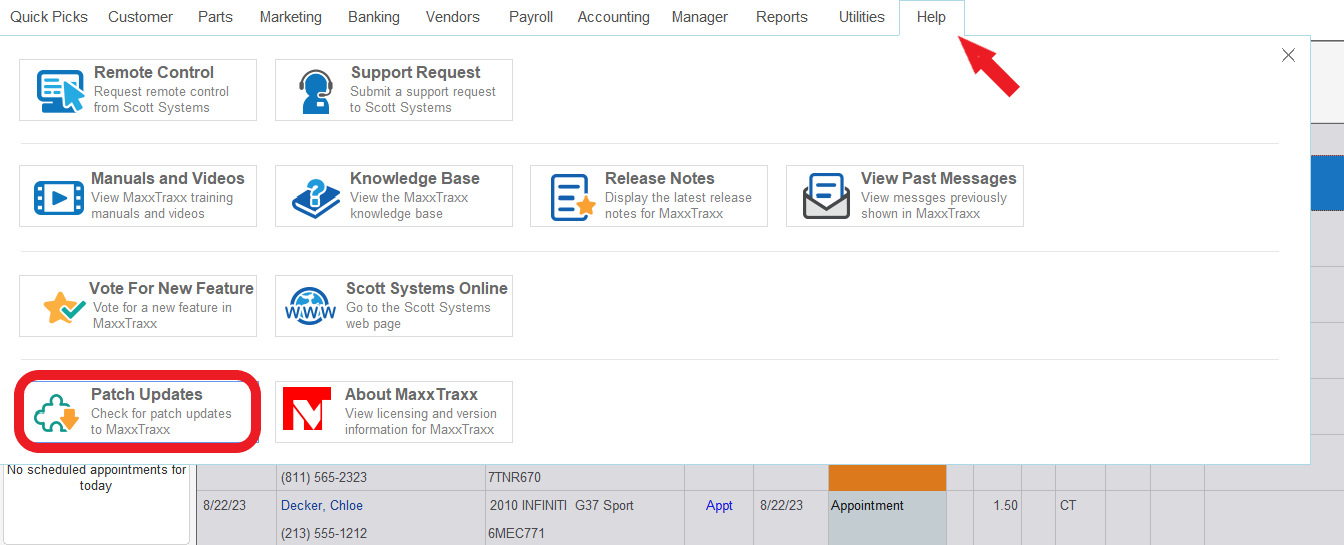Open the Reports menu
This screenshot has width=1344, height=545.
pos(782,17)
